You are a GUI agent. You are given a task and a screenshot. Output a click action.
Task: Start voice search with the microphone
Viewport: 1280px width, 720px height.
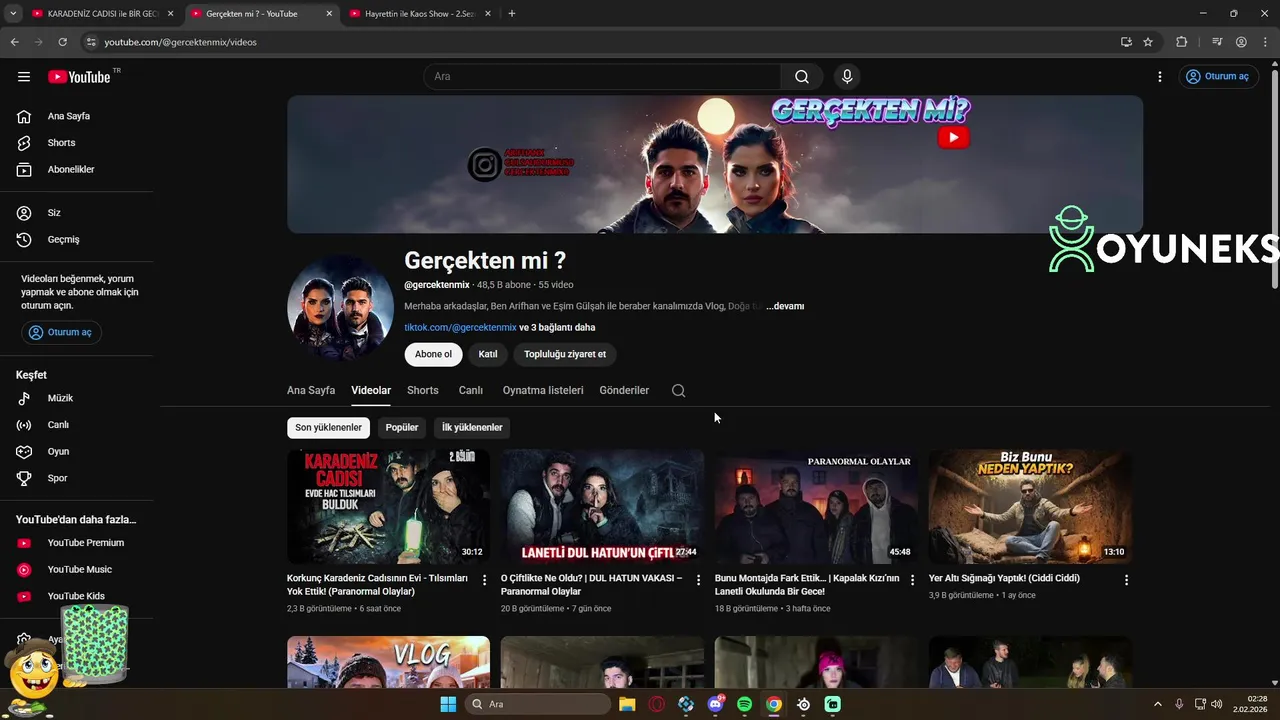[x=847, y=77]
